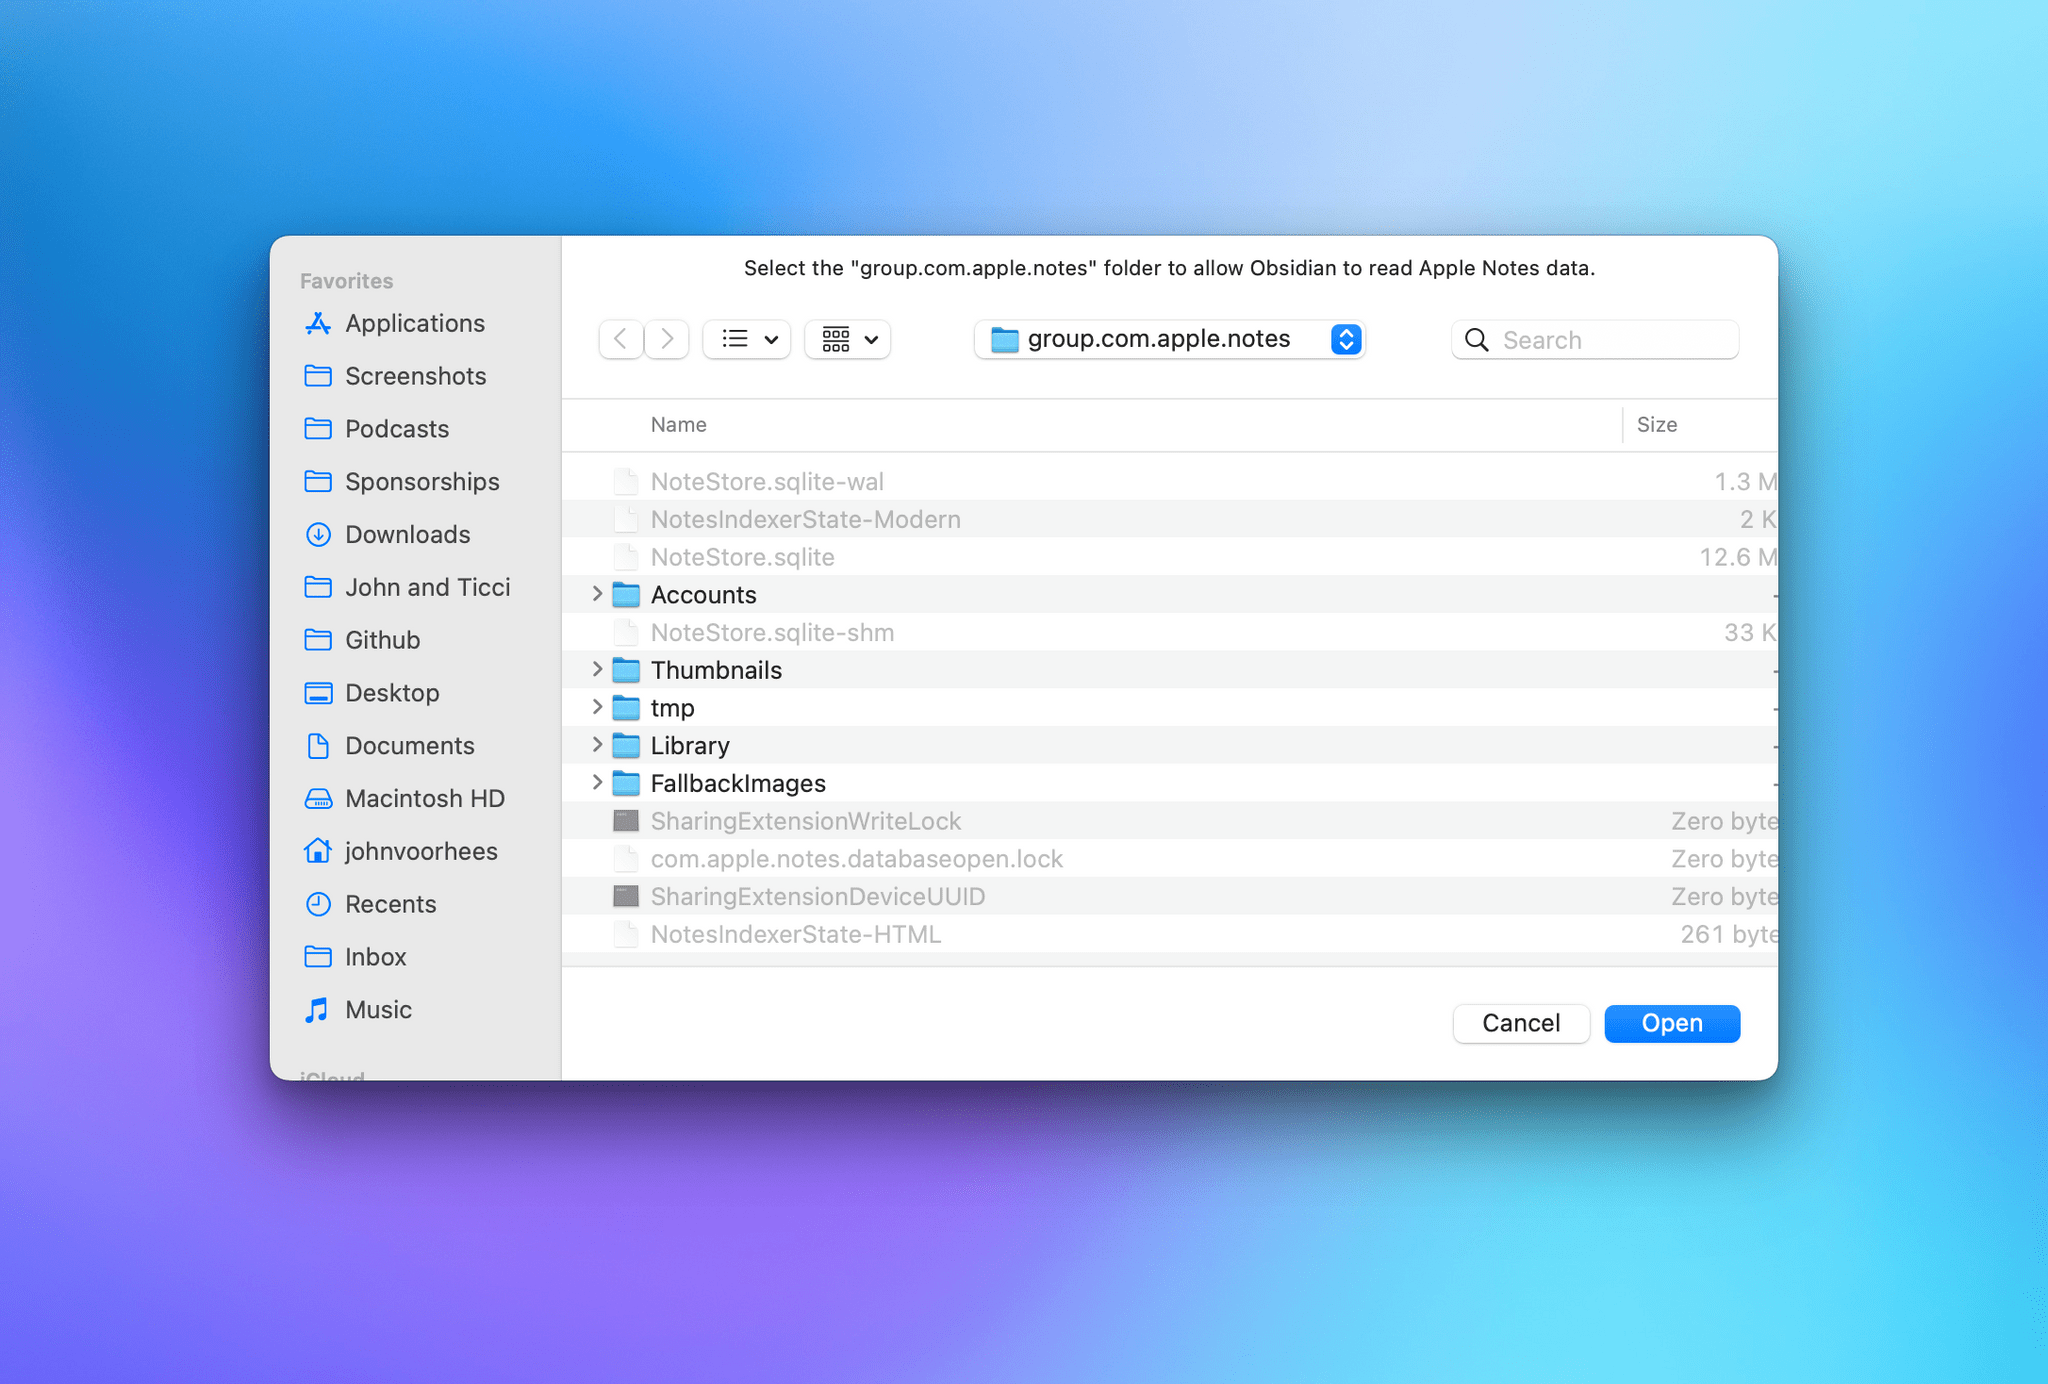Screen dimensions: 2048x1384
Task: Click the Search input field
Action: click(1595, 338)
